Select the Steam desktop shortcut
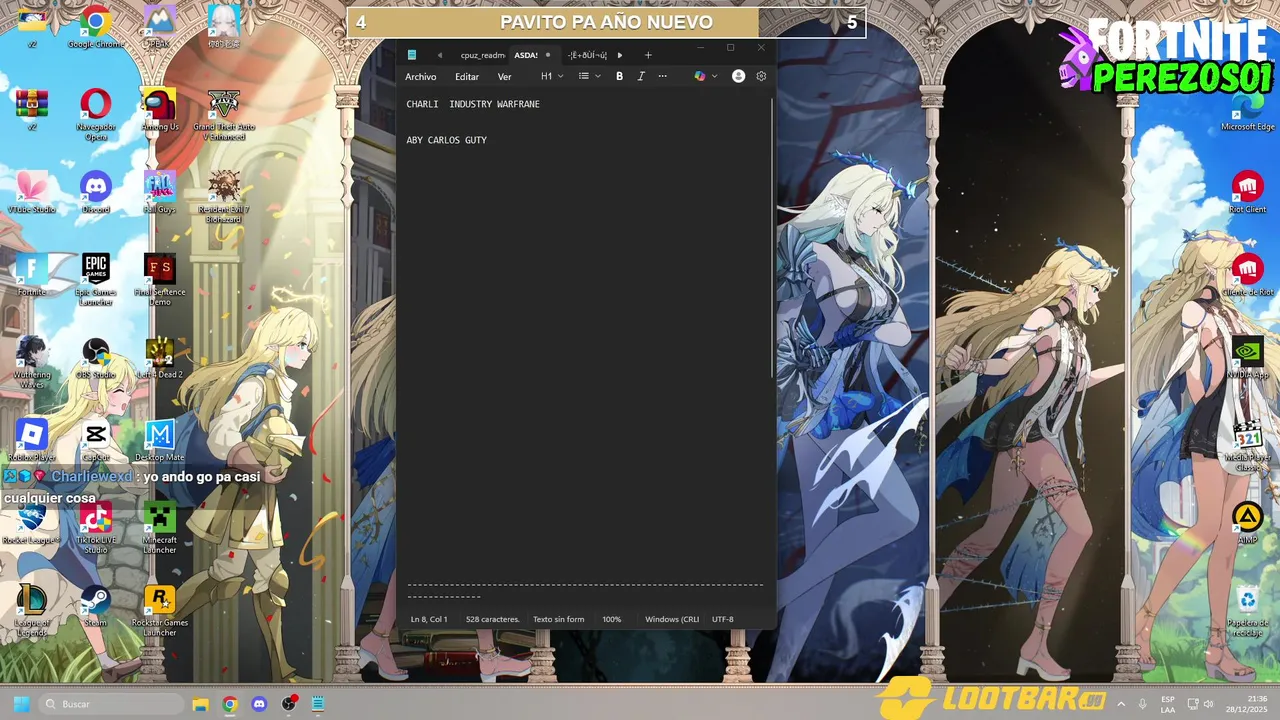The image size is (1280, 720). pyautogui.click(x=96, y=606)
